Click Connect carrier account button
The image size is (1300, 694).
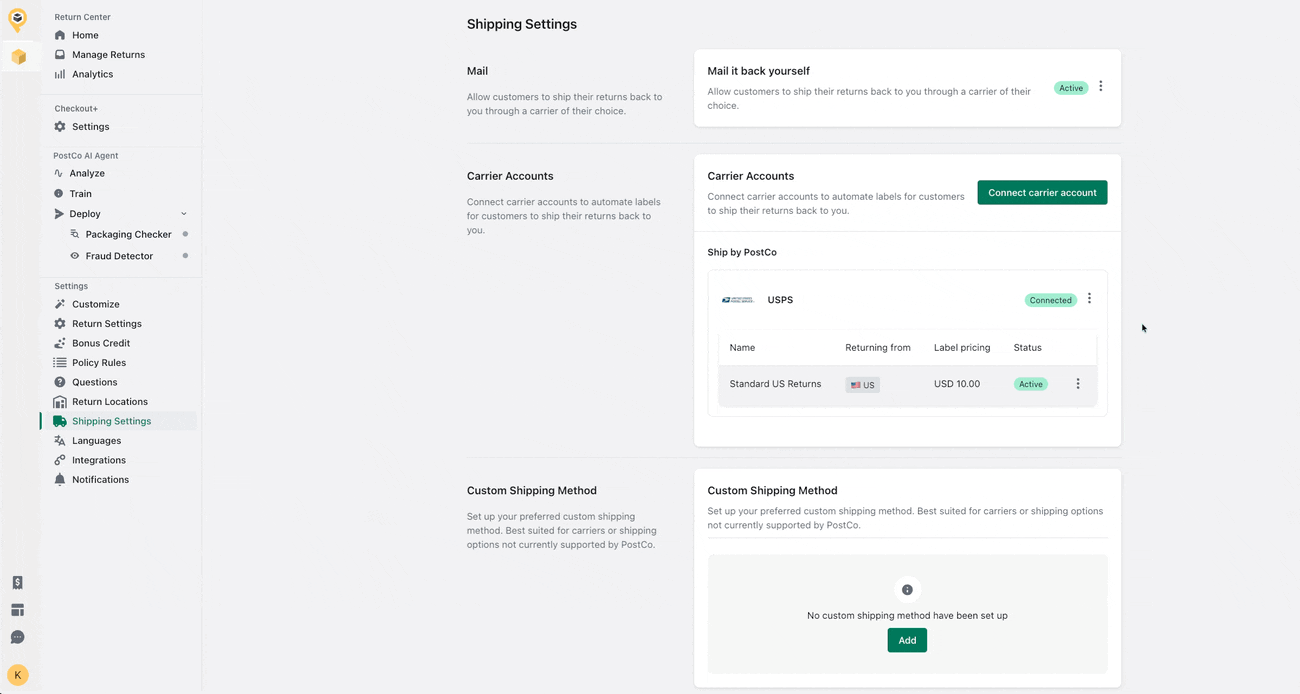tap(1042, 193)
